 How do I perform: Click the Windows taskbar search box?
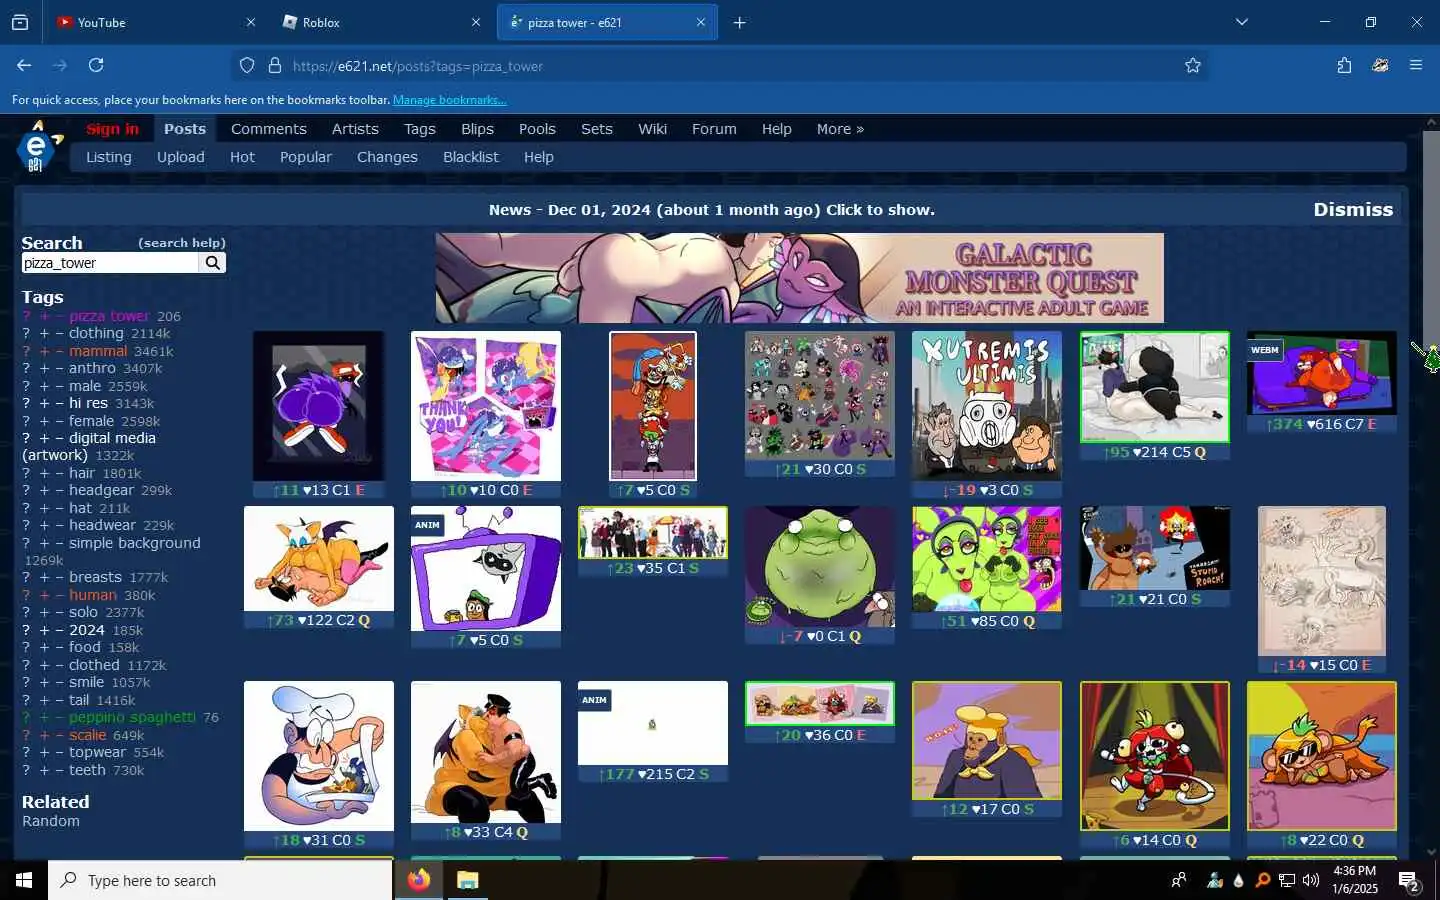[x=220, y=880]
